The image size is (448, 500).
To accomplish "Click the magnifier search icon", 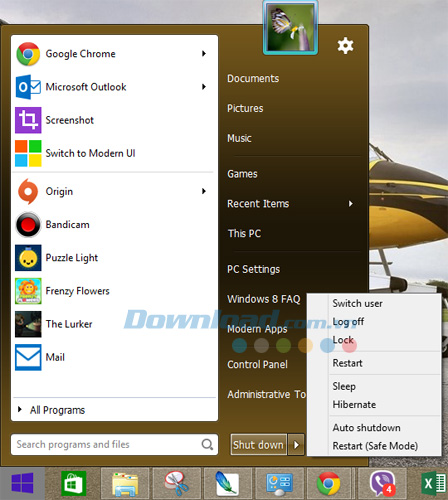I will pos(207,444).
